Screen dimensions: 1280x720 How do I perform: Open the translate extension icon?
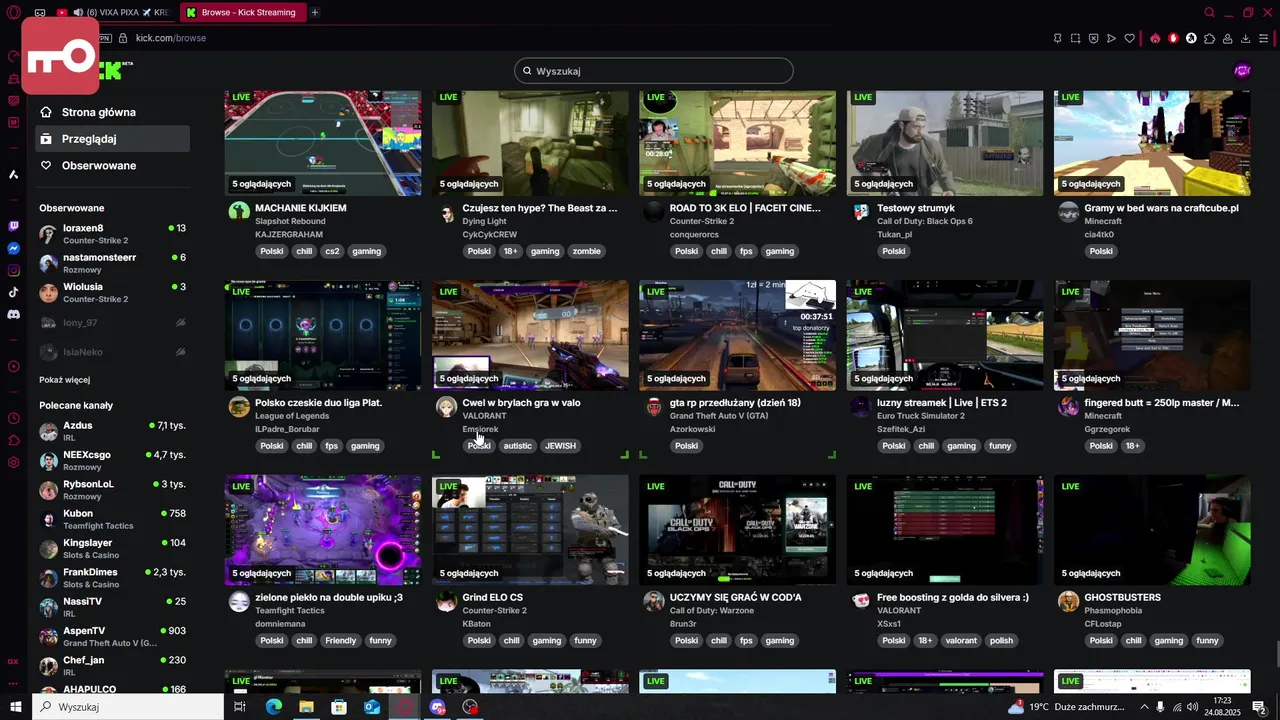point(1191,38)
